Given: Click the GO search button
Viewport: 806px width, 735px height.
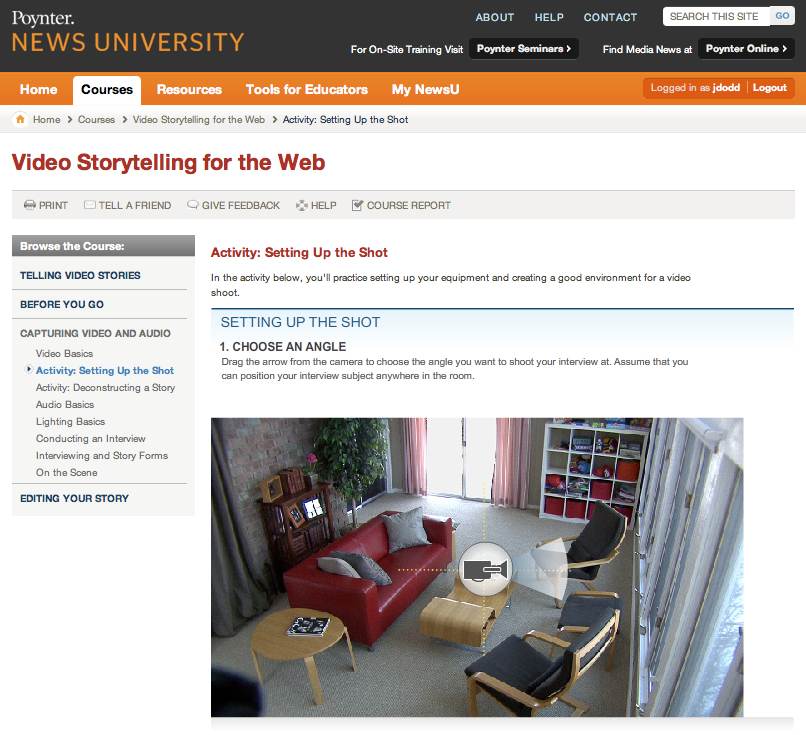Looking at the screenshot, I should coord(782,16).
